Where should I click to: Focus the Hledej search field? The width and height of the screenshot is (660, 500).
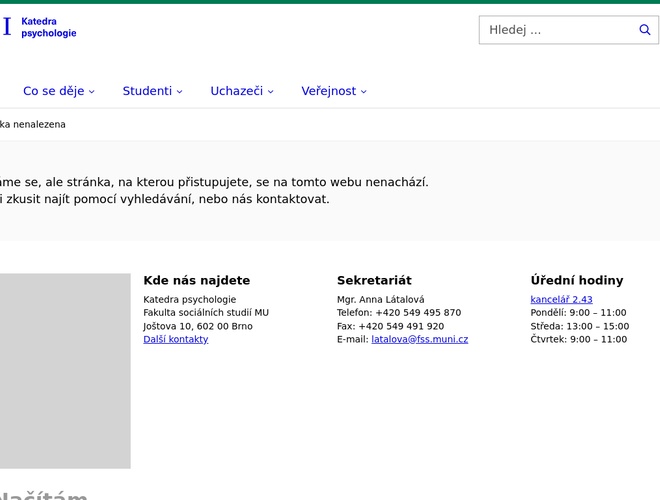pos(555,30)
